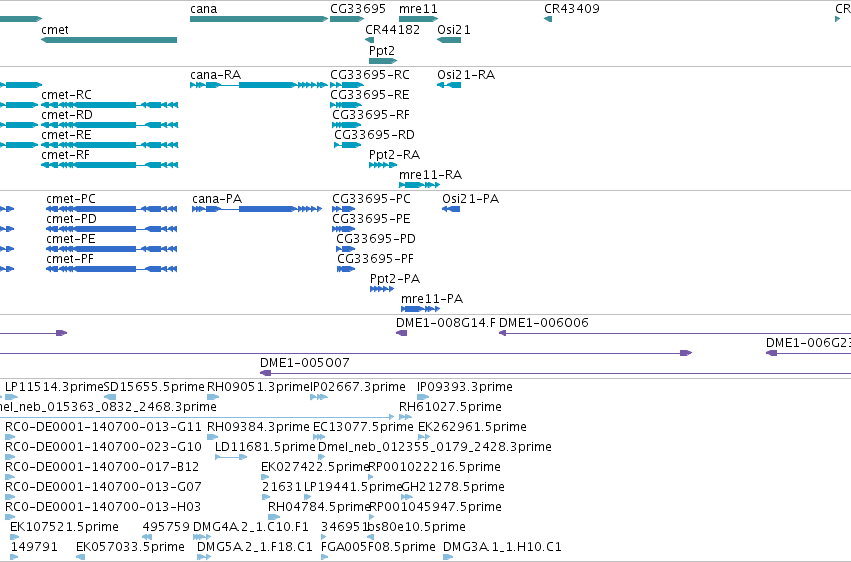Select protein Ppt2-PA glyph
The width and height of the screenshot is (851, 562).
click(382, 289)
